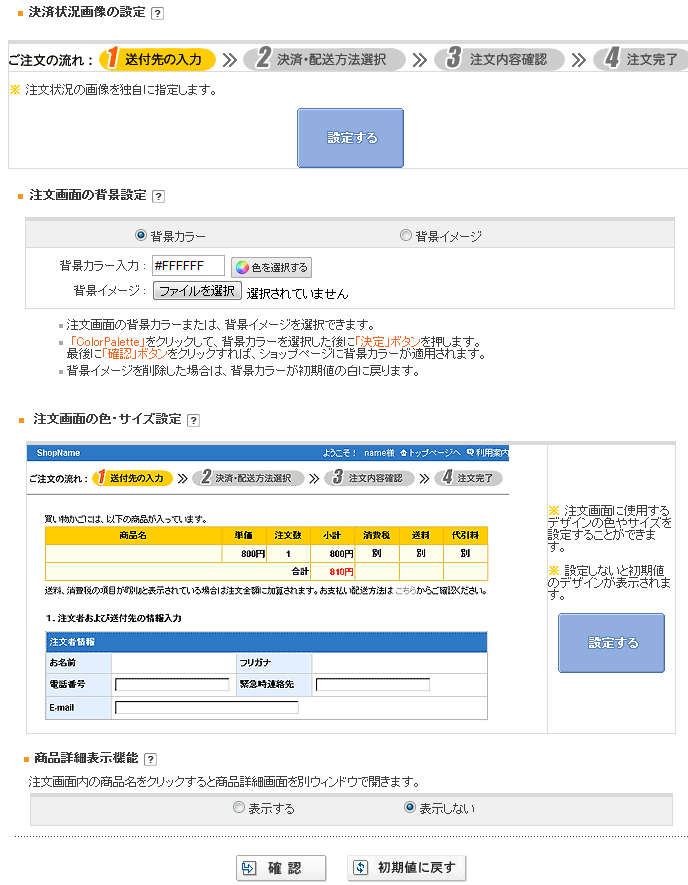Click 初期値に戻す reset button
This screenshot has width=688, height=885.
[x=406, y=868]
